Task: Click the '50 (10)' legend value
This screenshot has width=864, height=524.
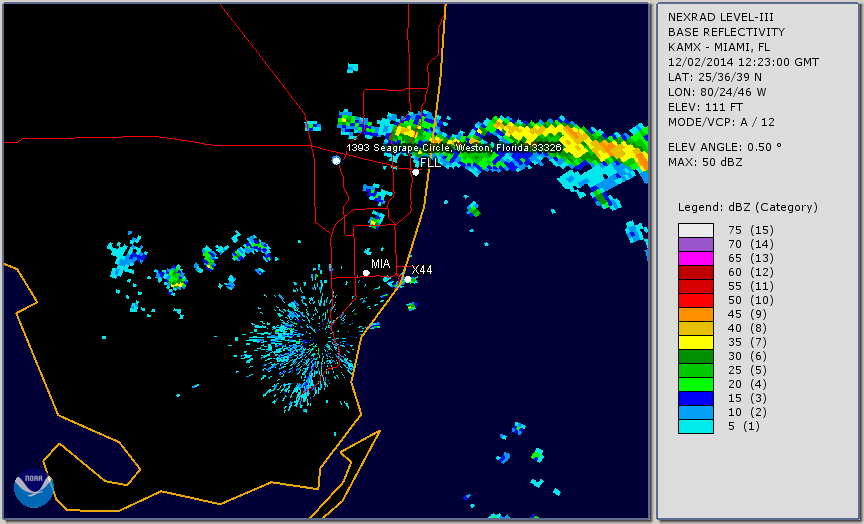Action: coord(750,300)
